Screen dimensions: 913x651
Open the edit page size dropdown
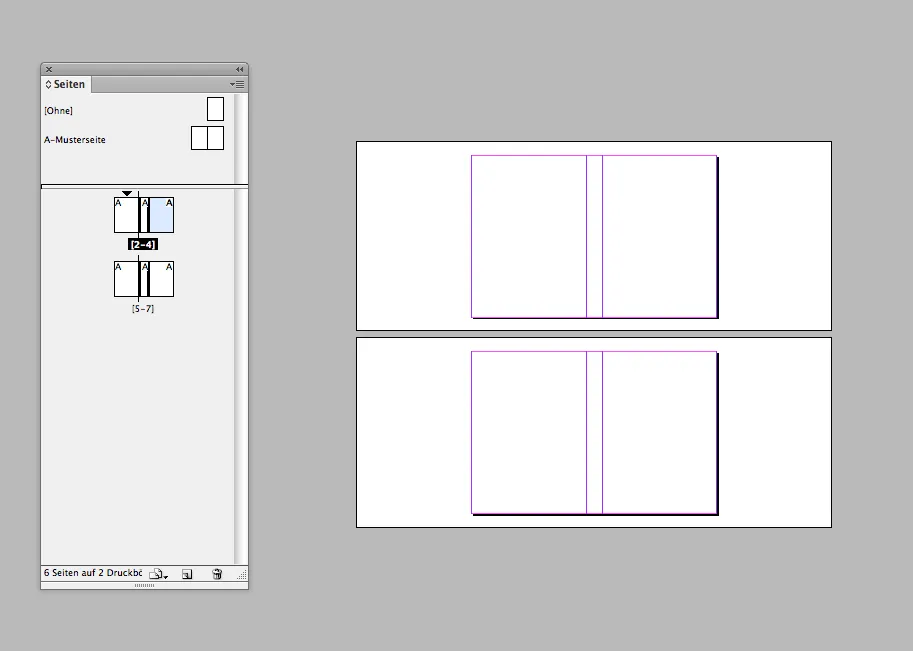tap(158, 574)
